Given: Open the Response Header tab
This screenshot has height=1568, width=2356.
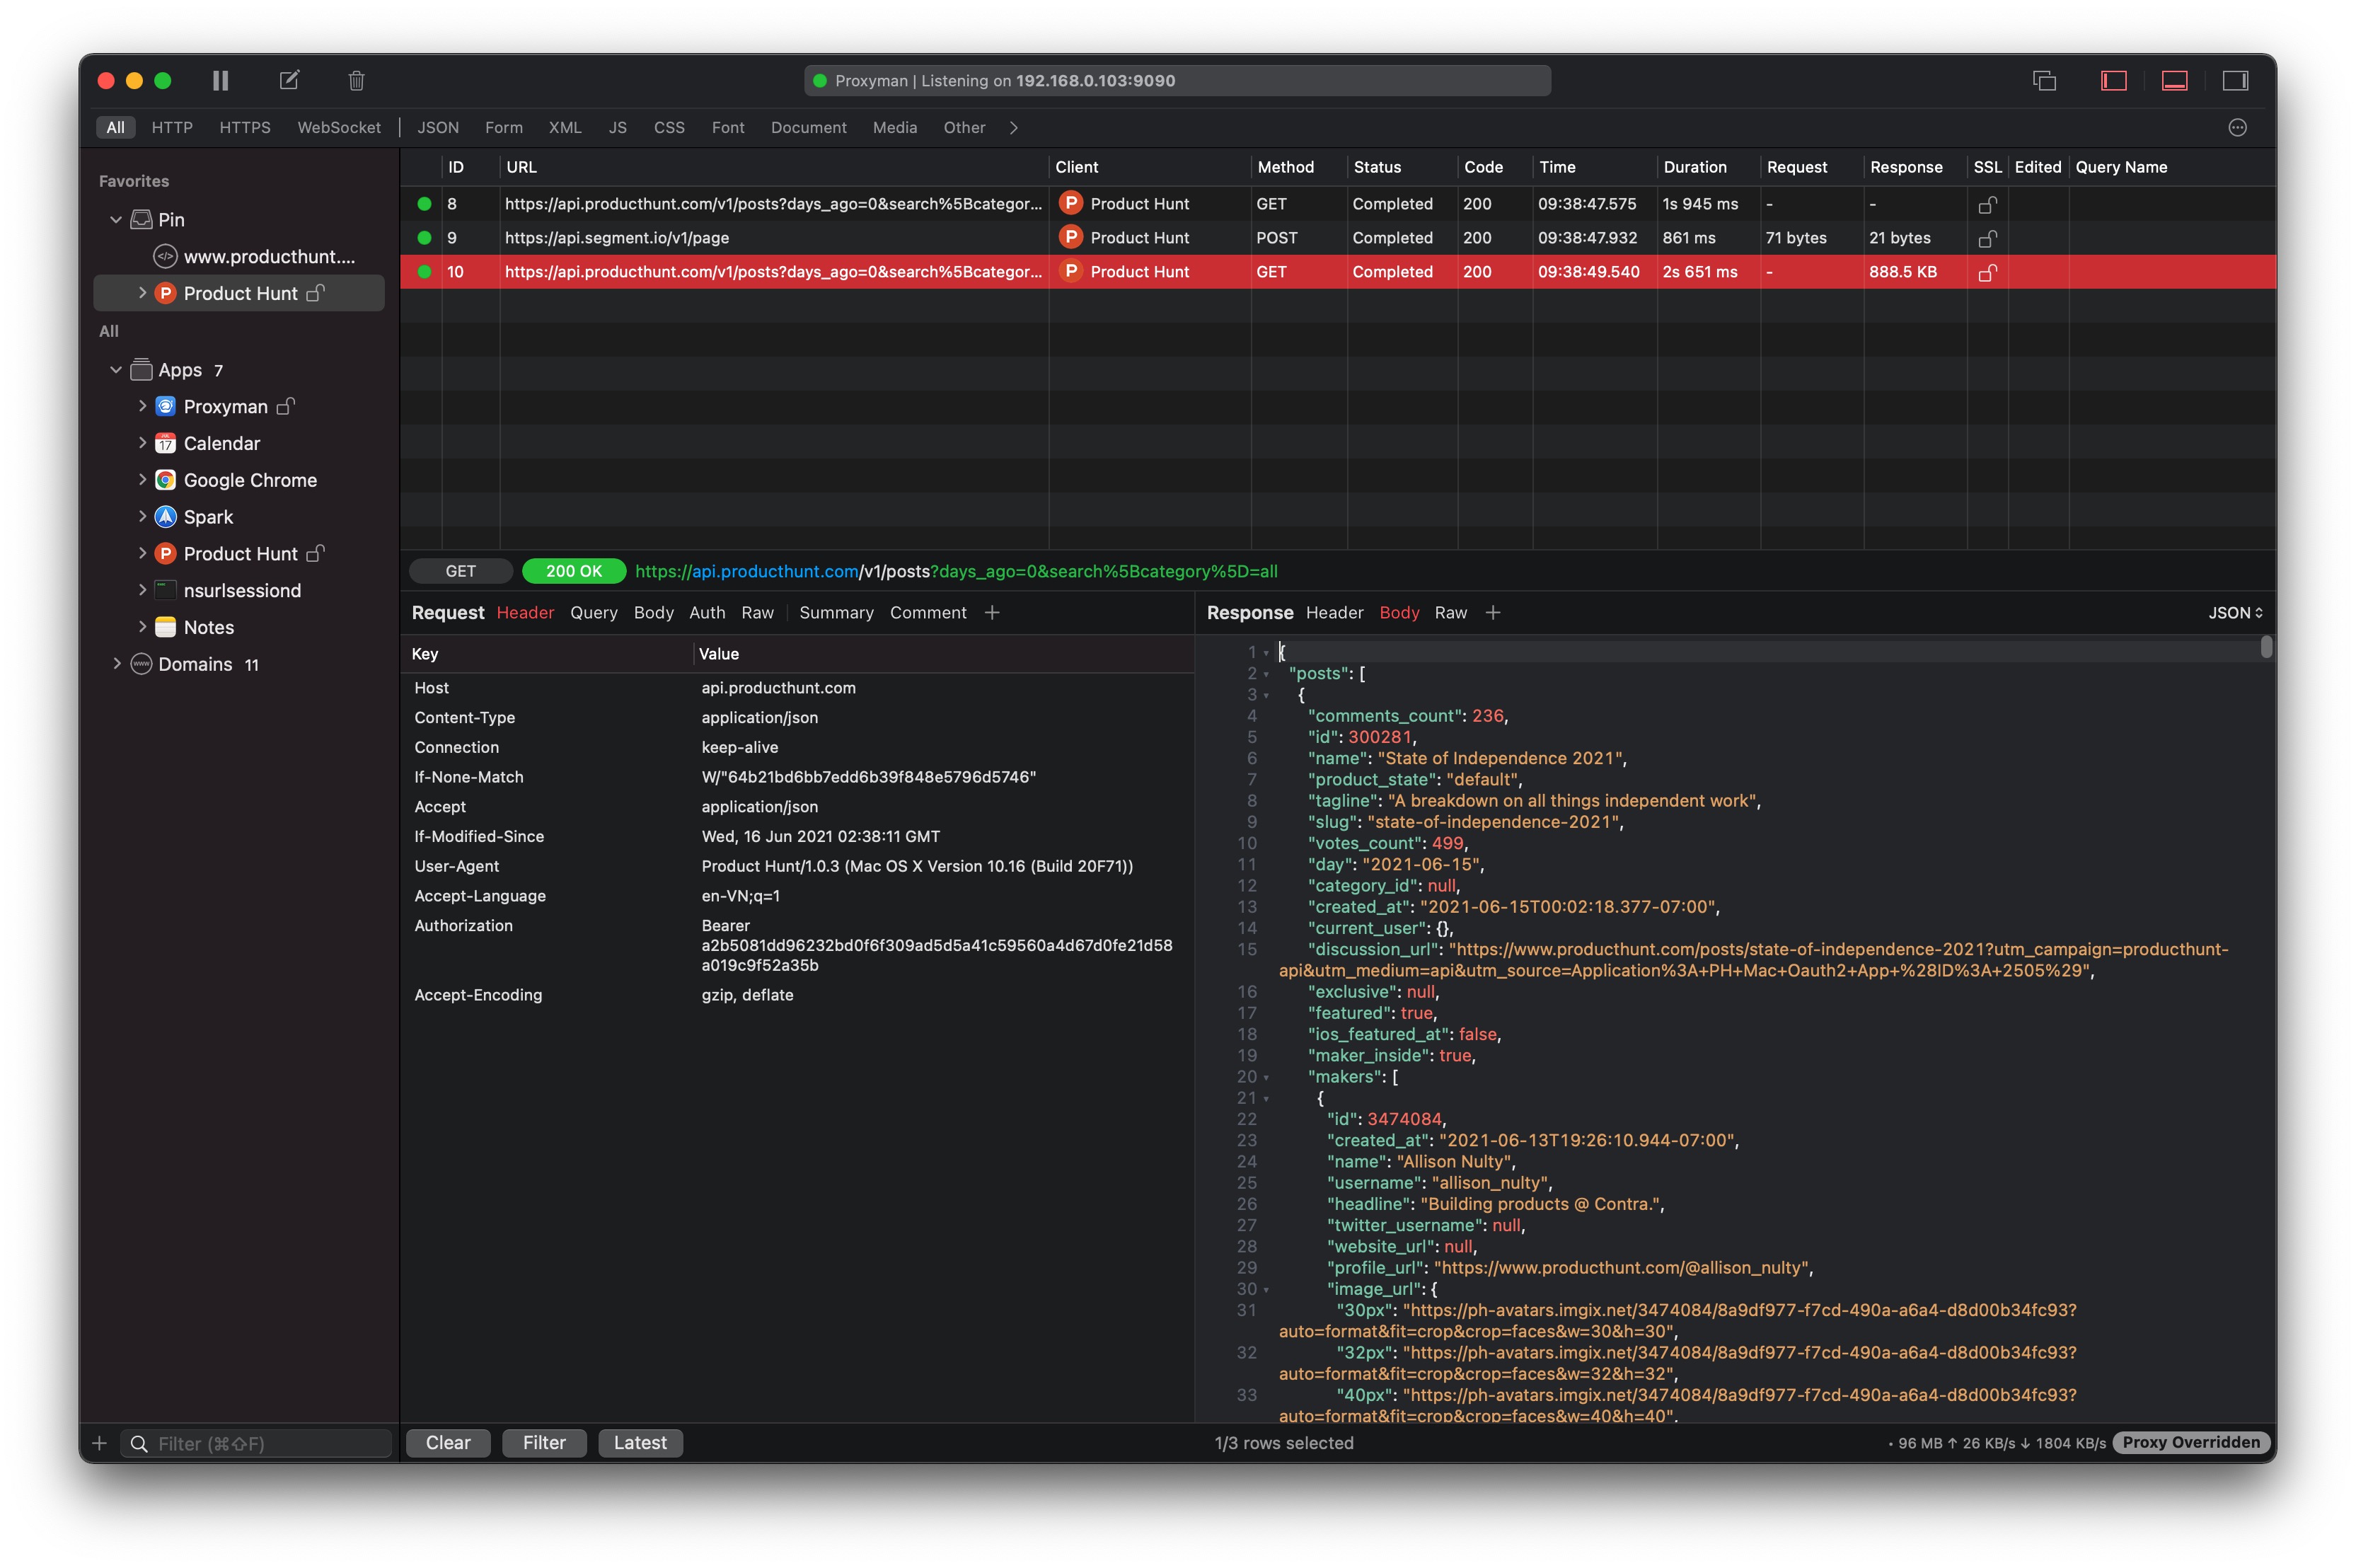Looking at the screenshot, I should pyautogui.click(x=1334, y=613).
